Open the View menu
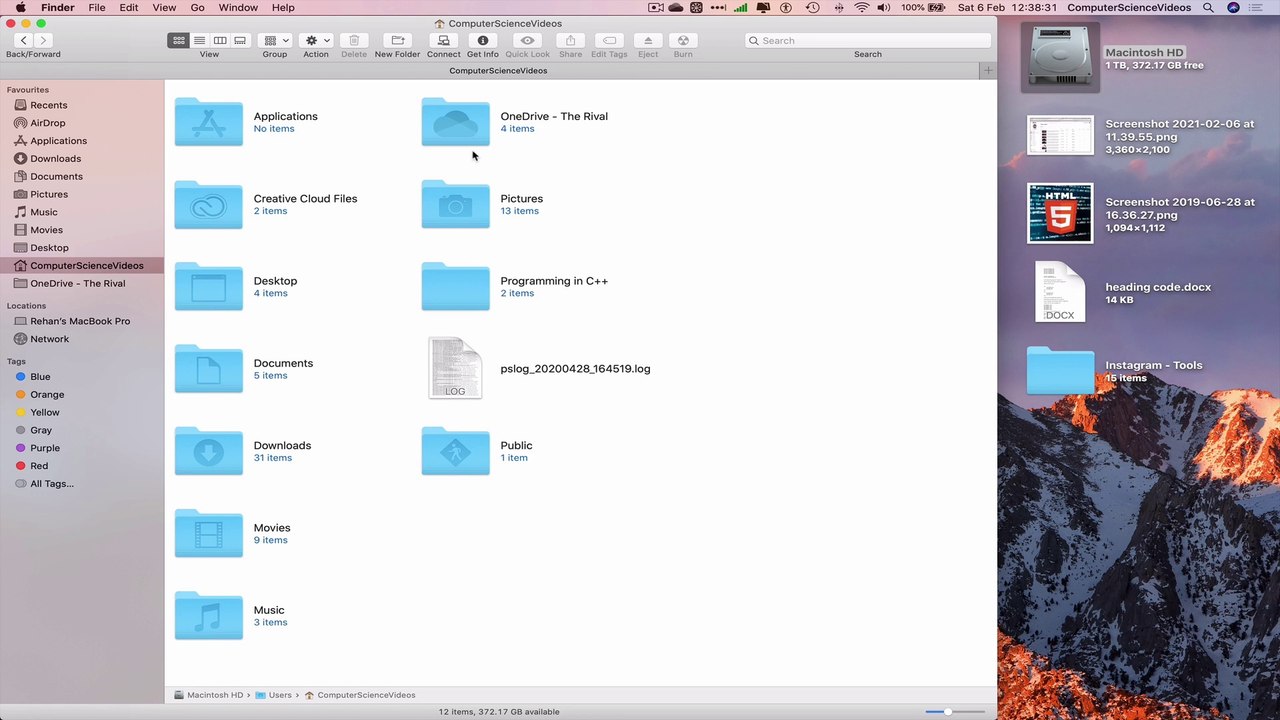 pos(164,7)
